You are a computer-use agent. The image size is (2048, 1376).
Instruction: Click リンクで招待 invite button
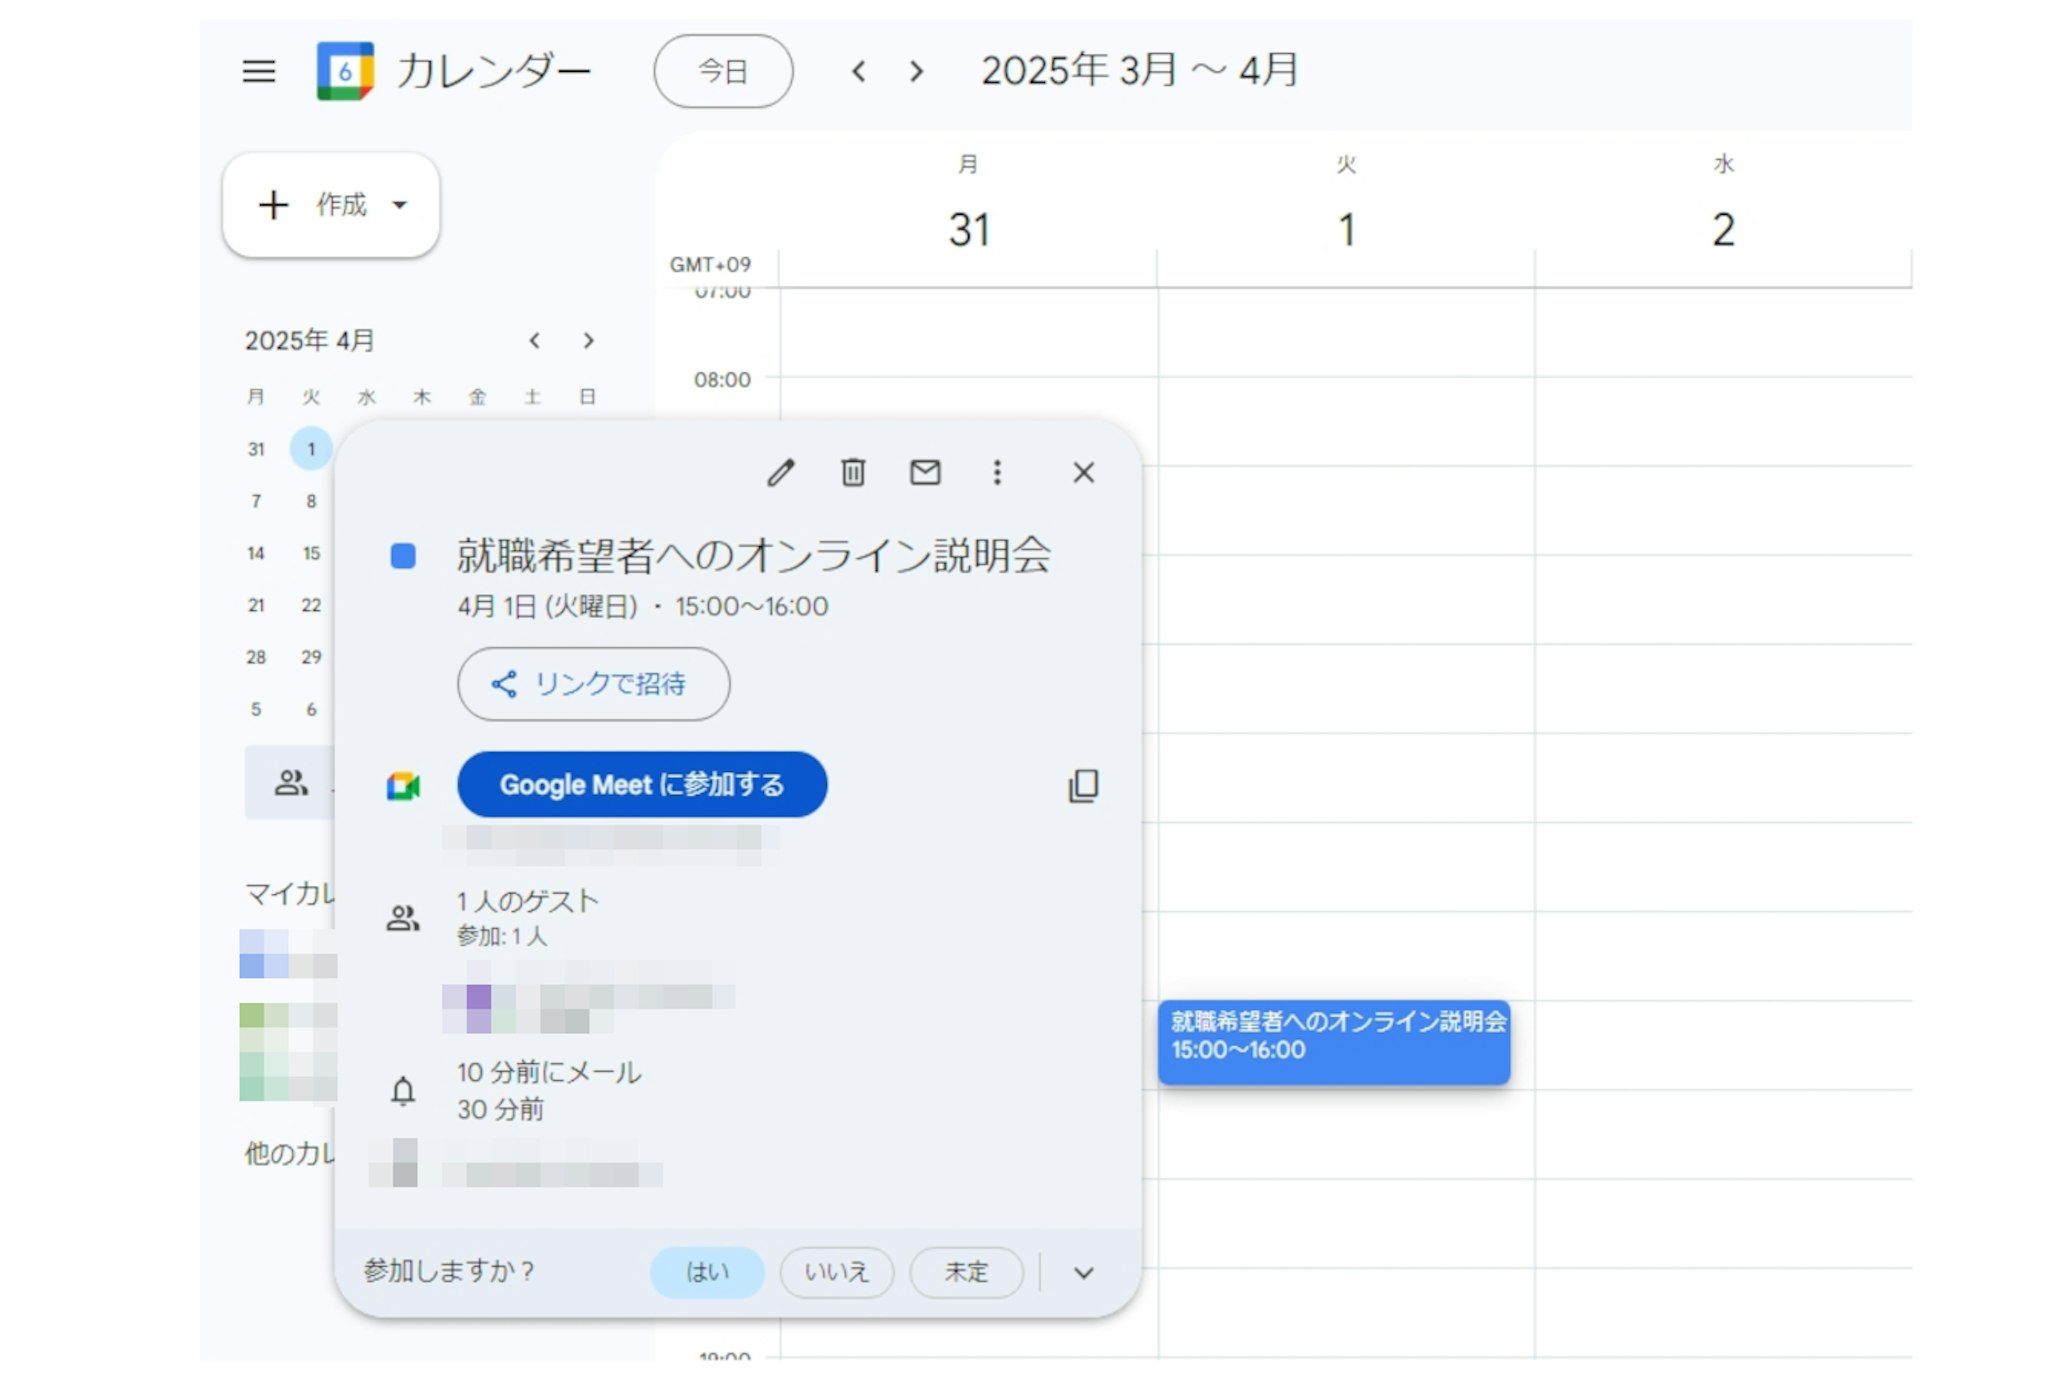(593, 684)
